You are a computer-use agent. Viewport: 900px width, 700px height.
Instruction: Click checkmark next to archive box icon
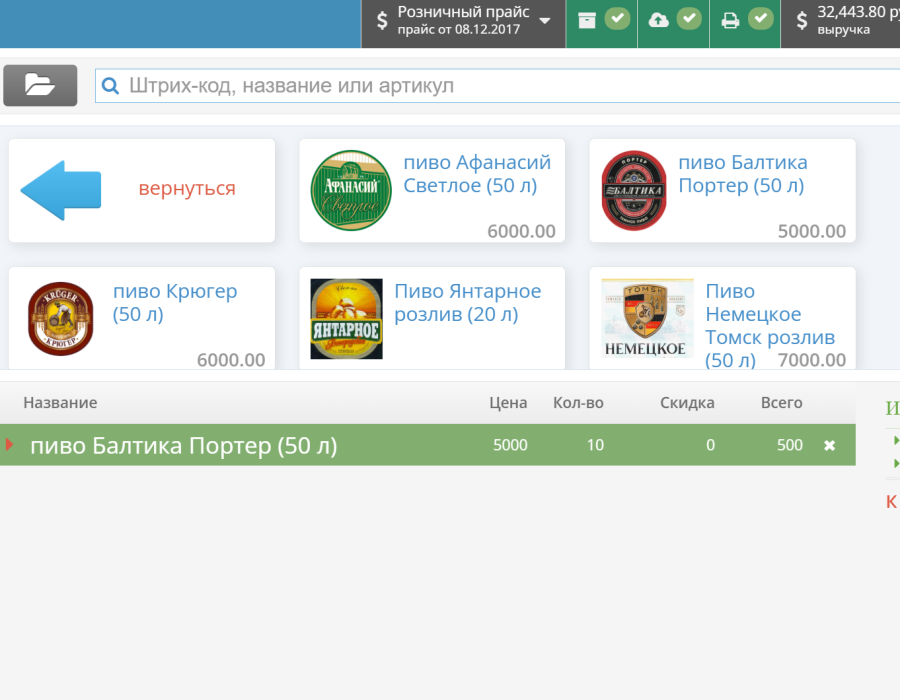pyautogui.click(x=618, y=18)
